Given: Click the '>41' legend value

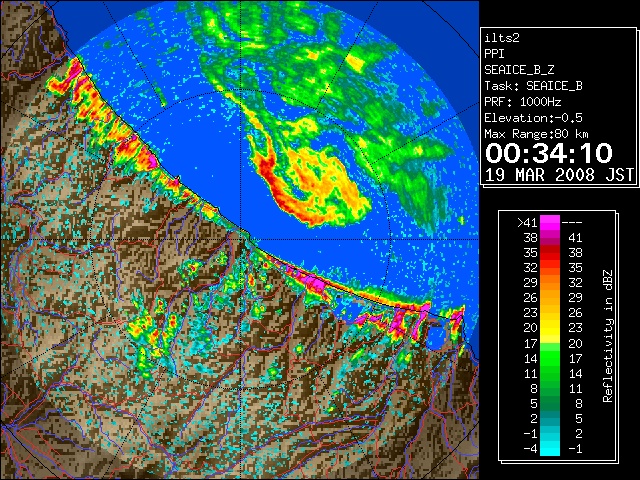Looking at the screenshot, I should (527, 222).
